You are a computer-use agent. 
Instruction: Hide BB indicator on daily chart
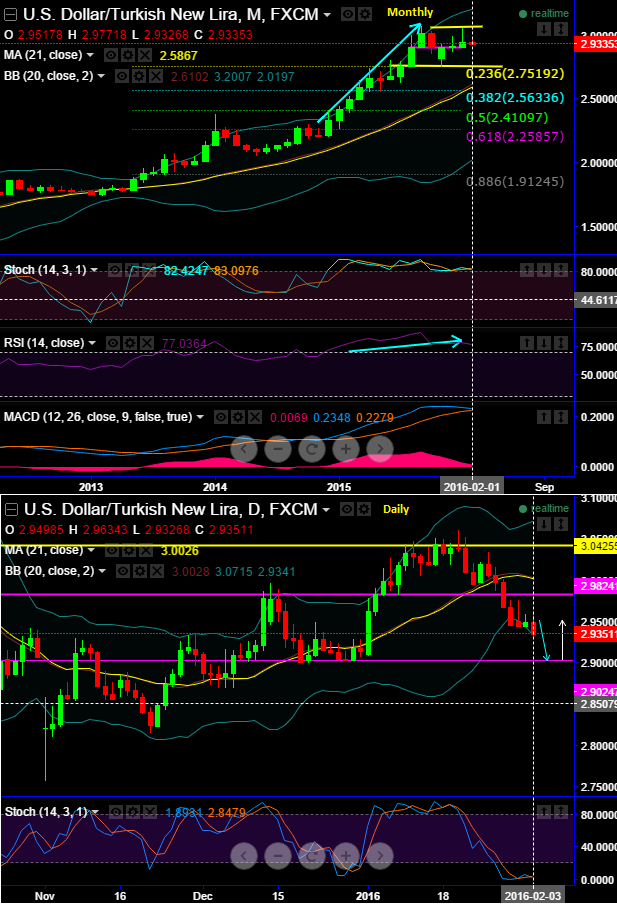click(124, 571)
